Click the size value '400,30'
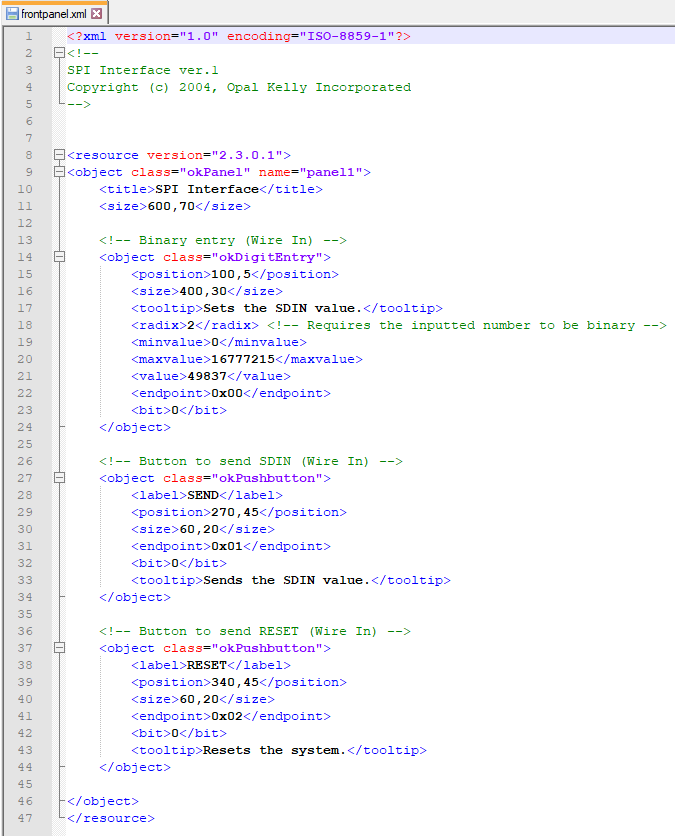675x836 pixels. 203,291
